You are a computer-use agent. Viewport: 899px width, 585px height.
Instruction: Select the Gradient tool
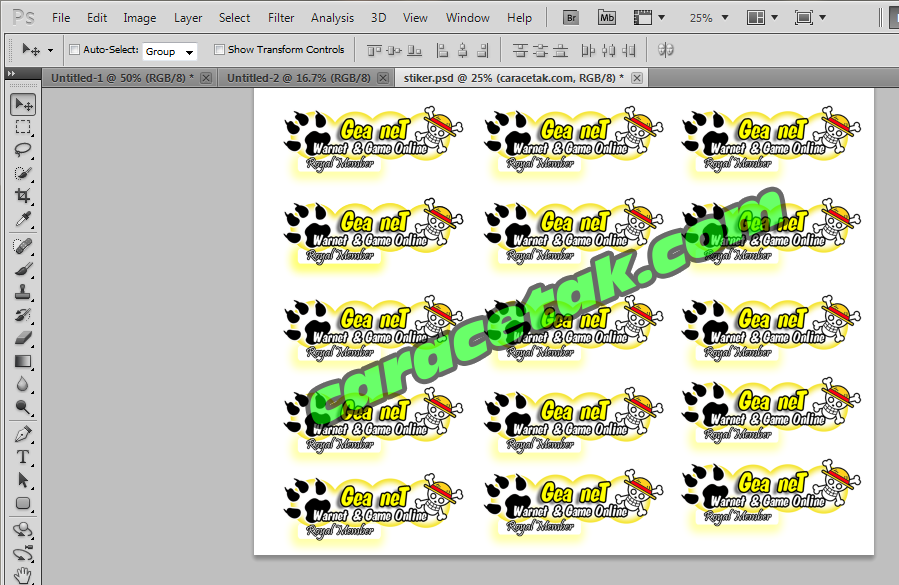(23, 361)
